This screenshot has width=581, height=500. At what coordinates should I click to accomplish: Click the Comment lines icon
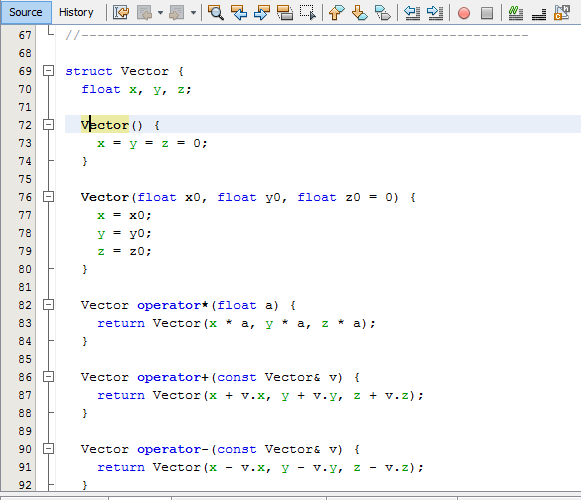coord(515,13)
